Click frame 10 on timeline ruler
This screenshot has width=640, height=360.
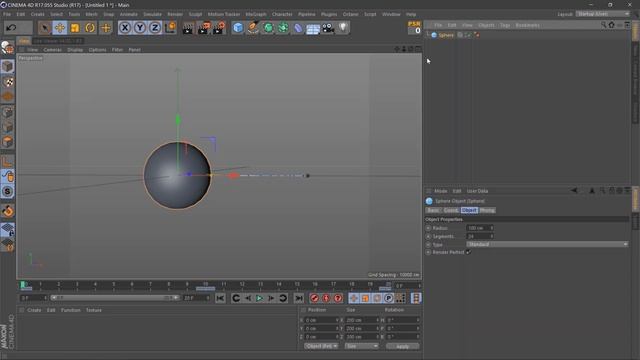pyautogui.click(x=206, y=284)
